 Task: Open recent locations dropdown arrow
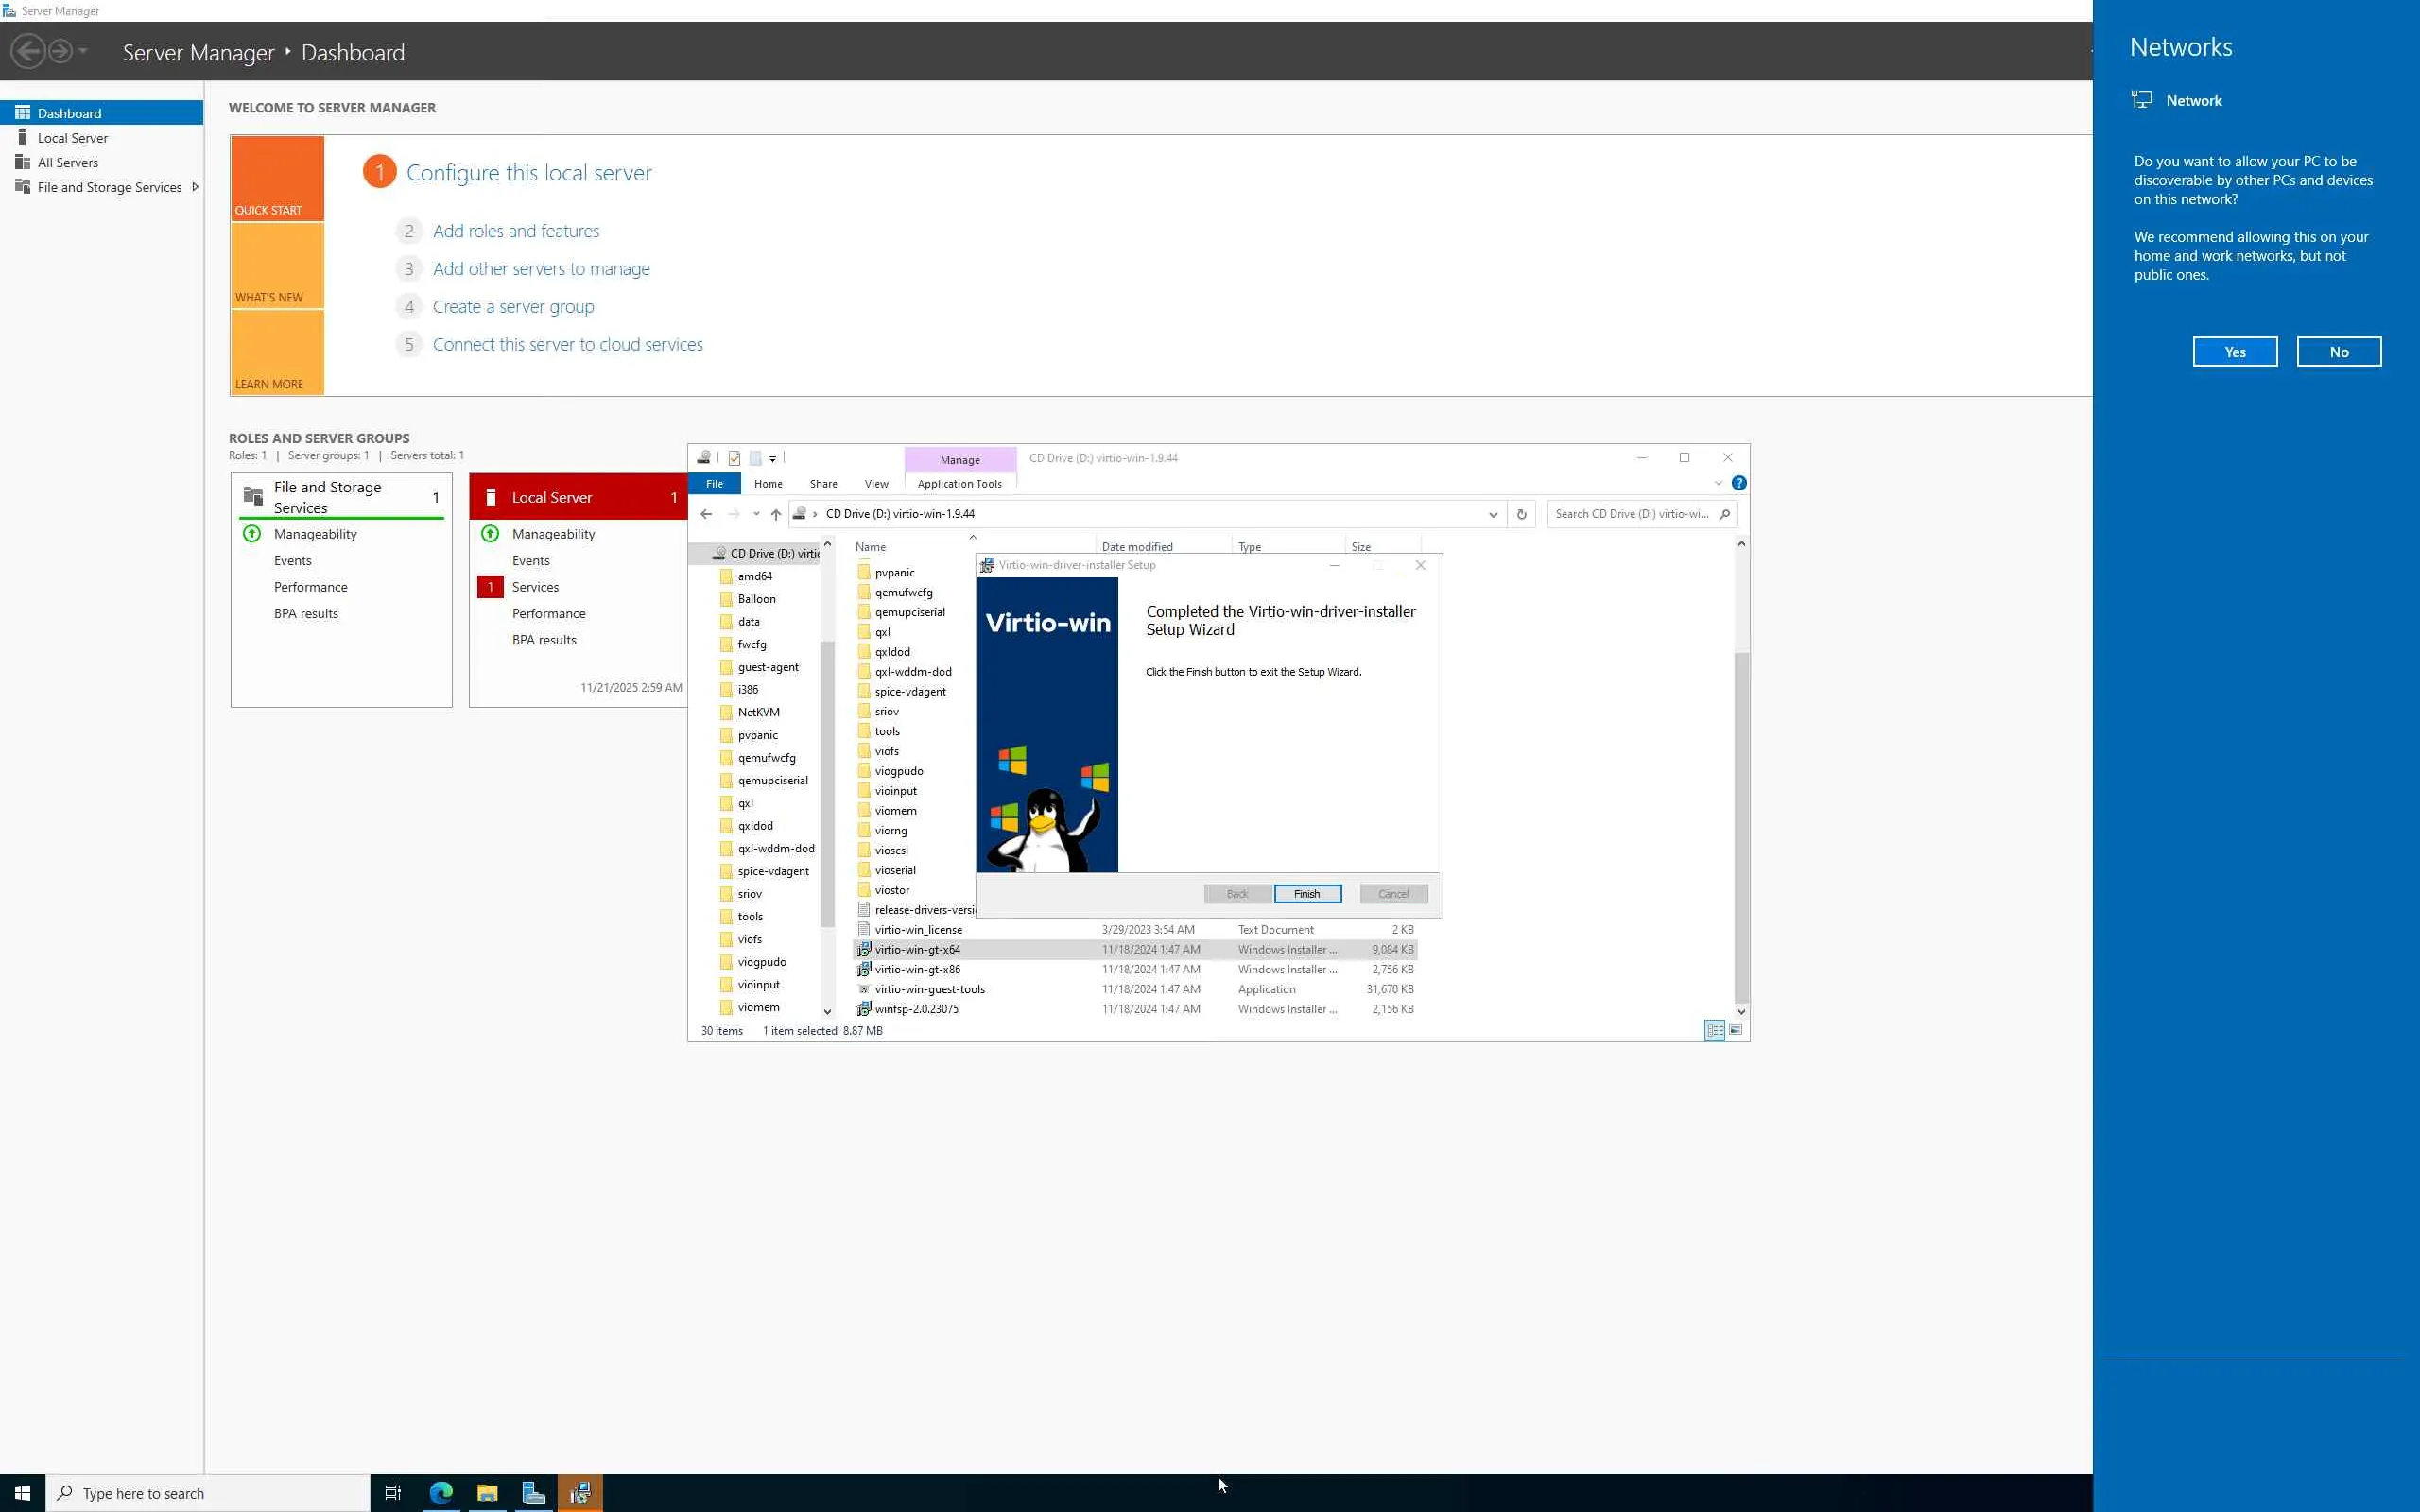[x=756, y=514]
